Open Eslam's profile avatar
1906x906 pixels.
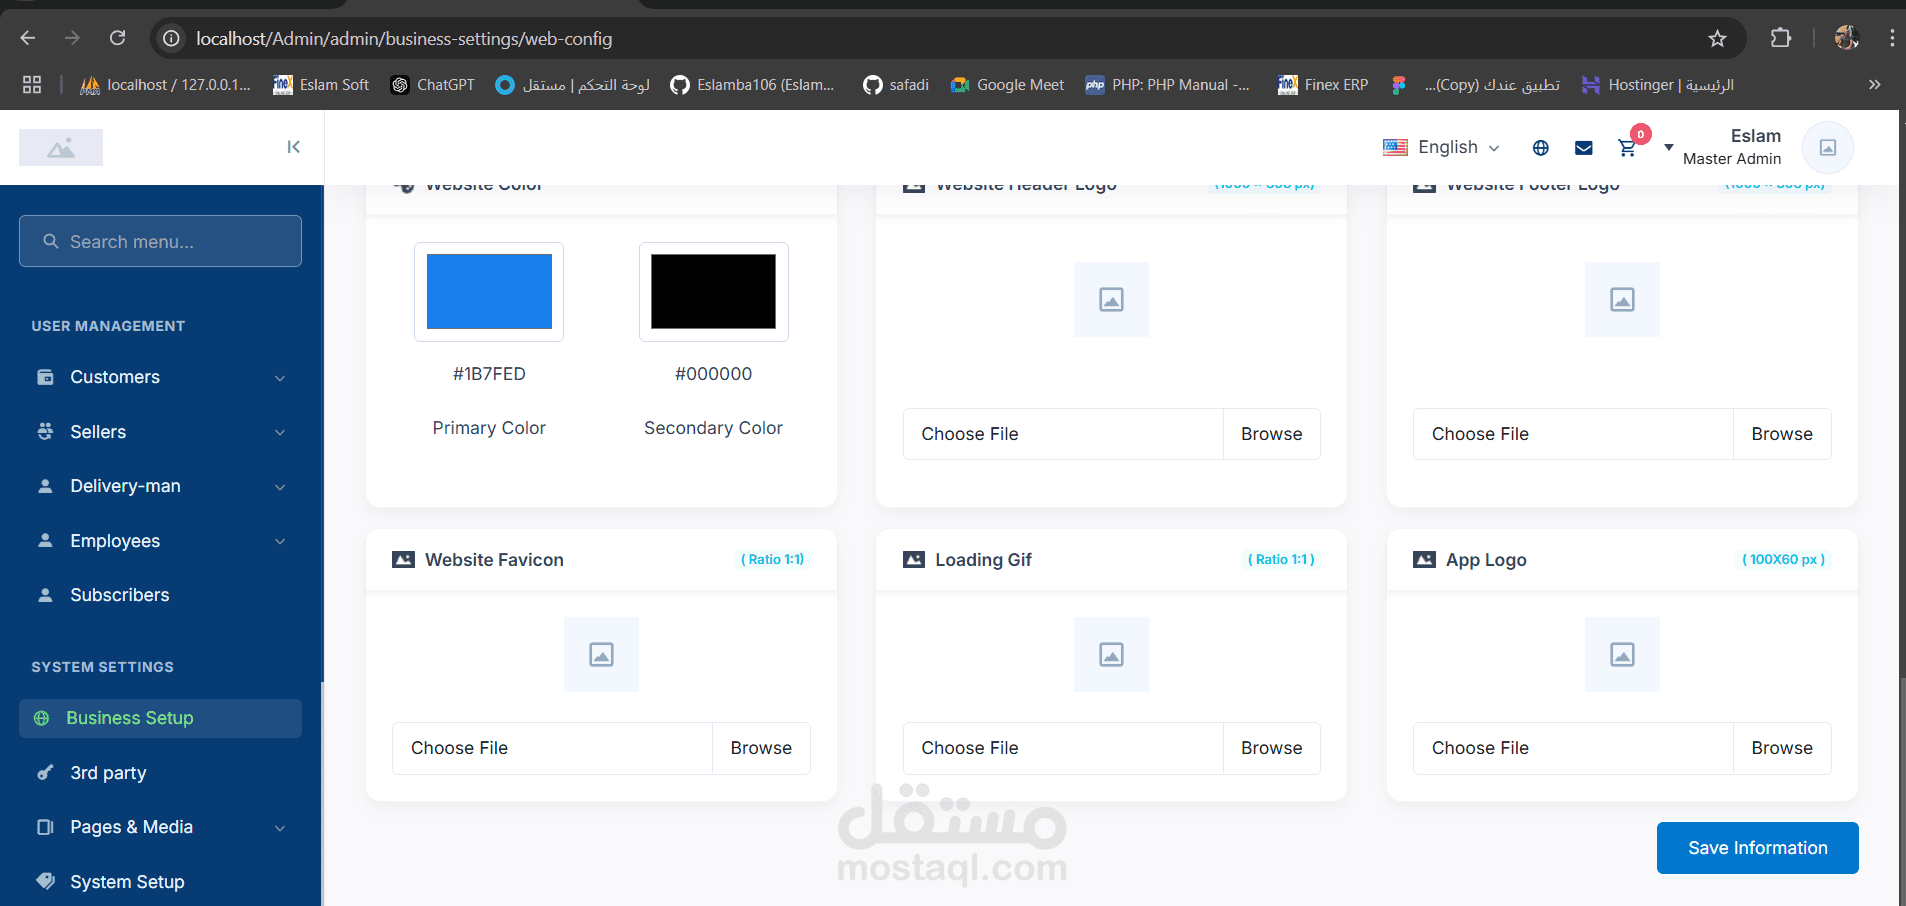pos(1828,147)
